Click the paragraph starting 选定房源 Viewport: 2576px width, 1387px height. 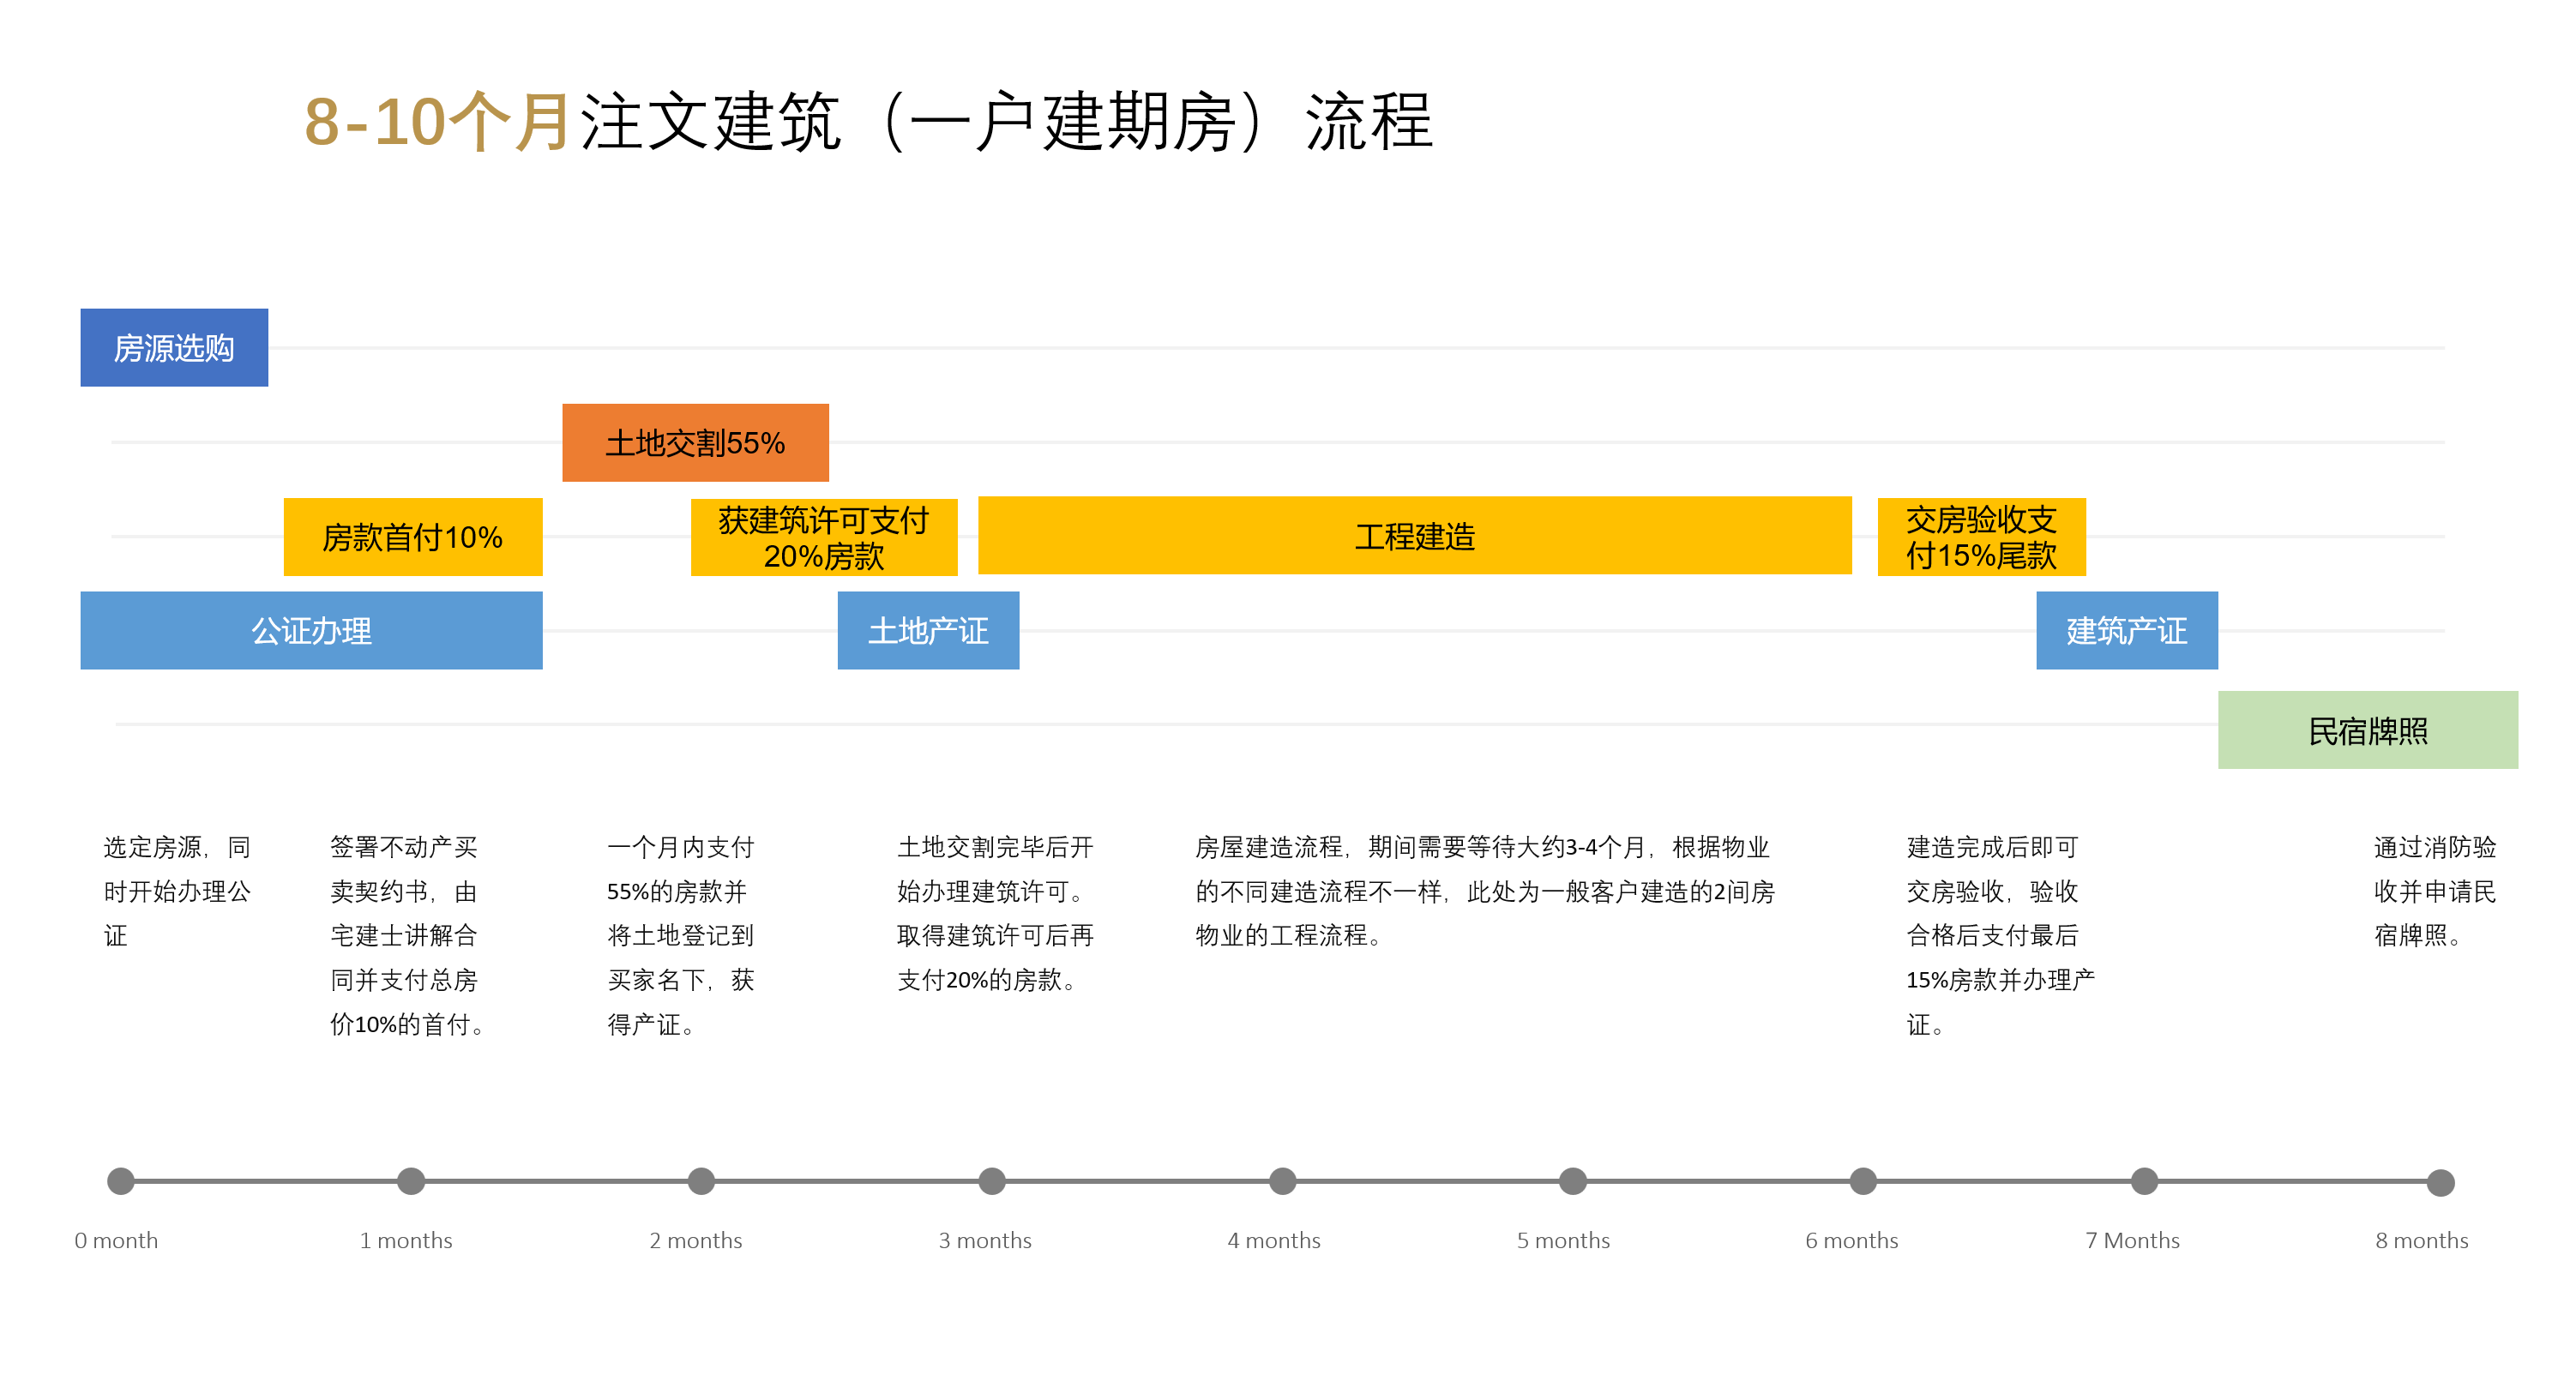pos(177,891)
